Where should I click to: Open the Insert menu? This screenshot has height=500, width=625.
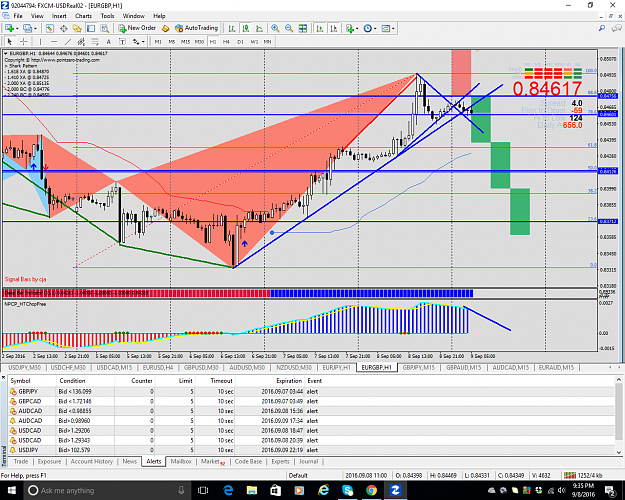click(59, 16)
